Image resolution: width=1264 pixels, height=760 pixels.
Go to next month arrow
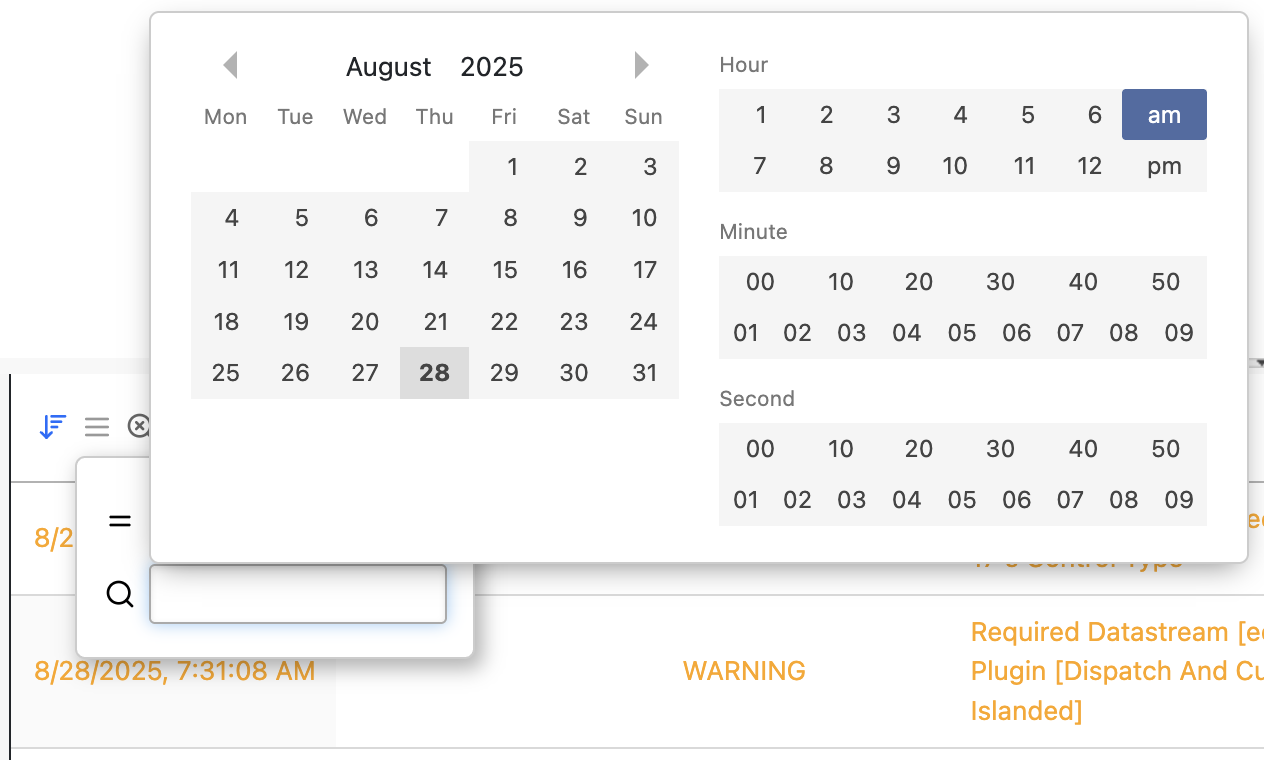pyautogui.click(x=641, y=65)
